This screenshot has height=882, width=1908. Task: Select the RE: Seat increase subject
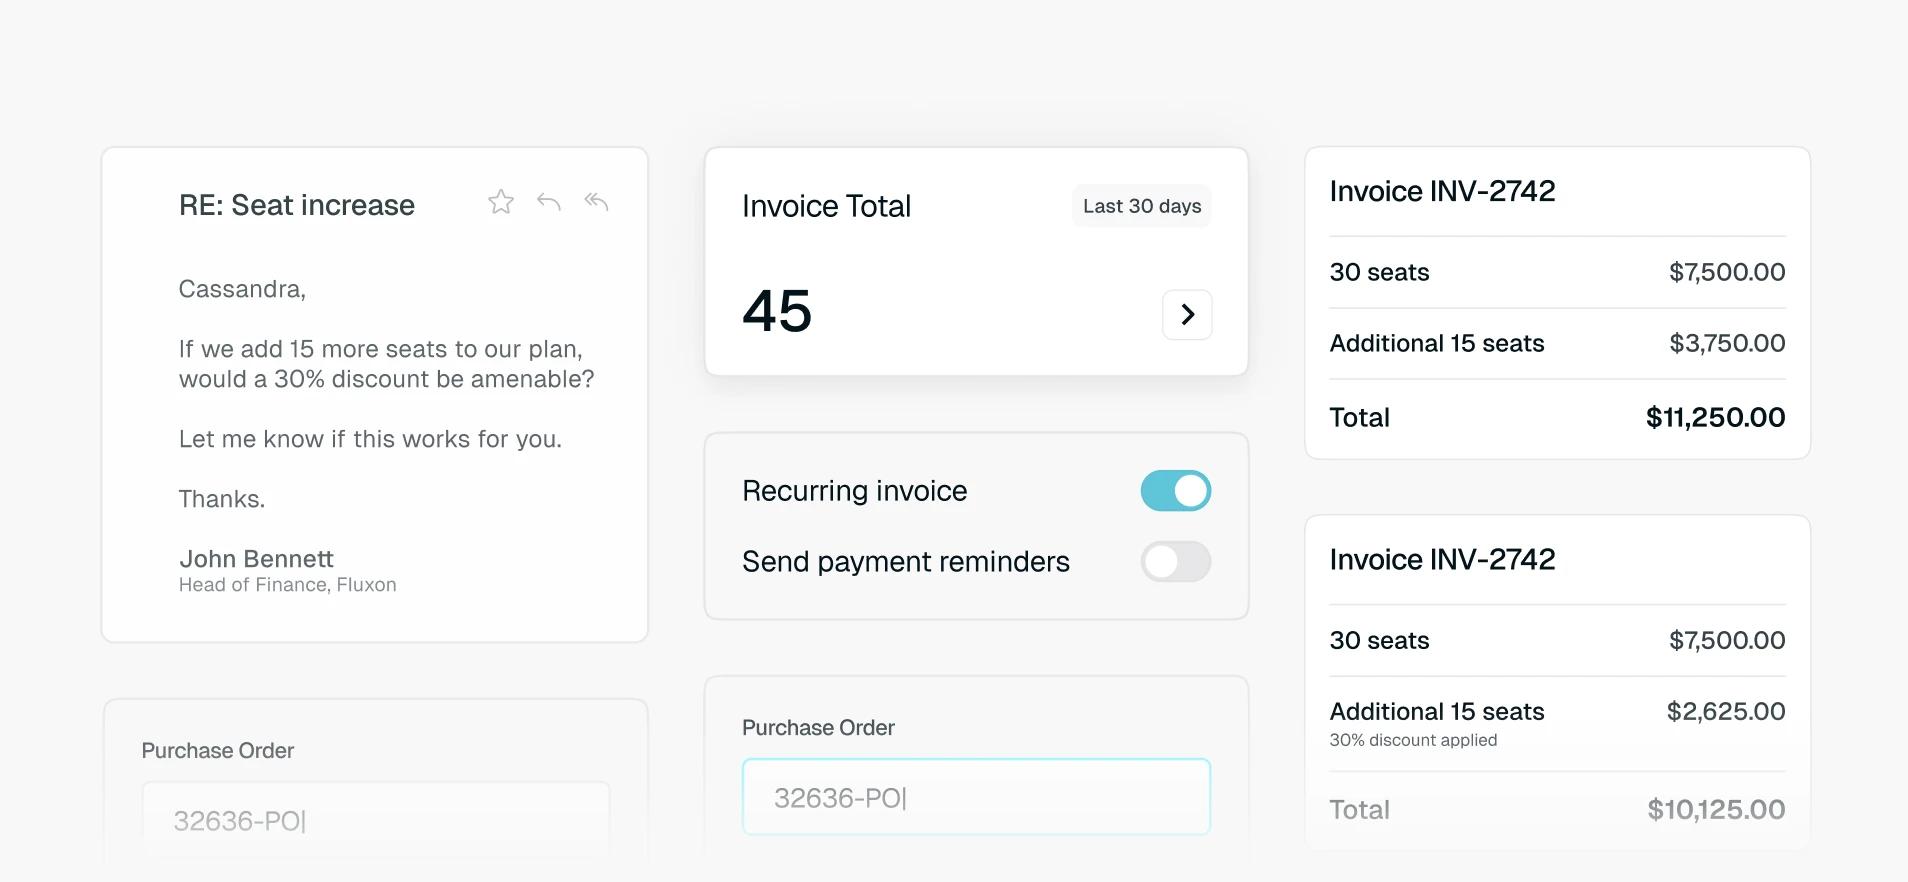(297, 205)
